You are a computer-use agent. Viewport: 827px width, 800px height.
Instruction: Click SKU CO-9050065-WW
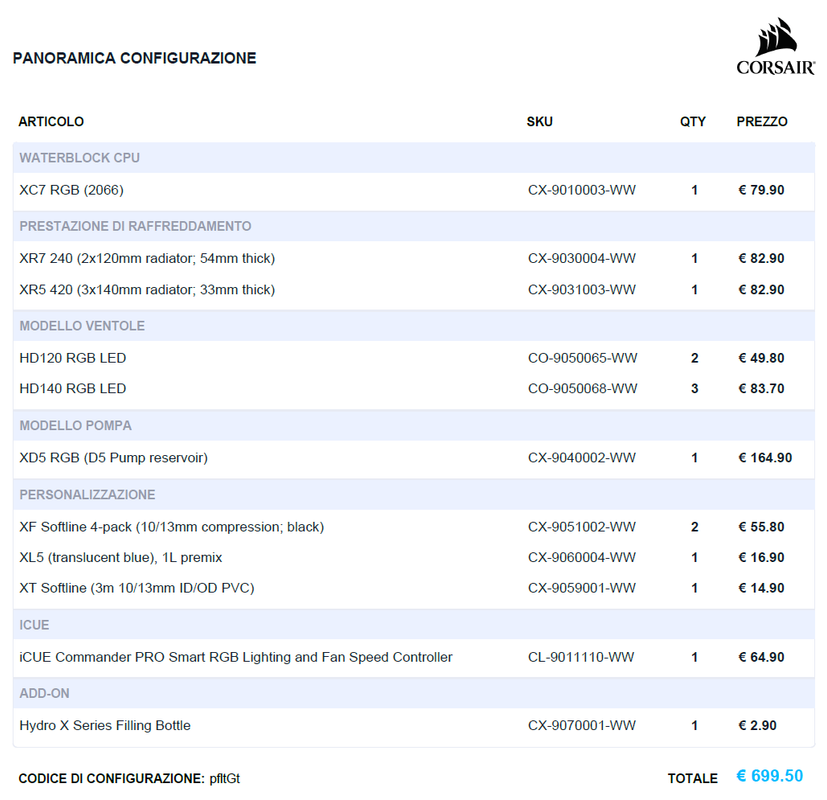(x=582, y=358)
